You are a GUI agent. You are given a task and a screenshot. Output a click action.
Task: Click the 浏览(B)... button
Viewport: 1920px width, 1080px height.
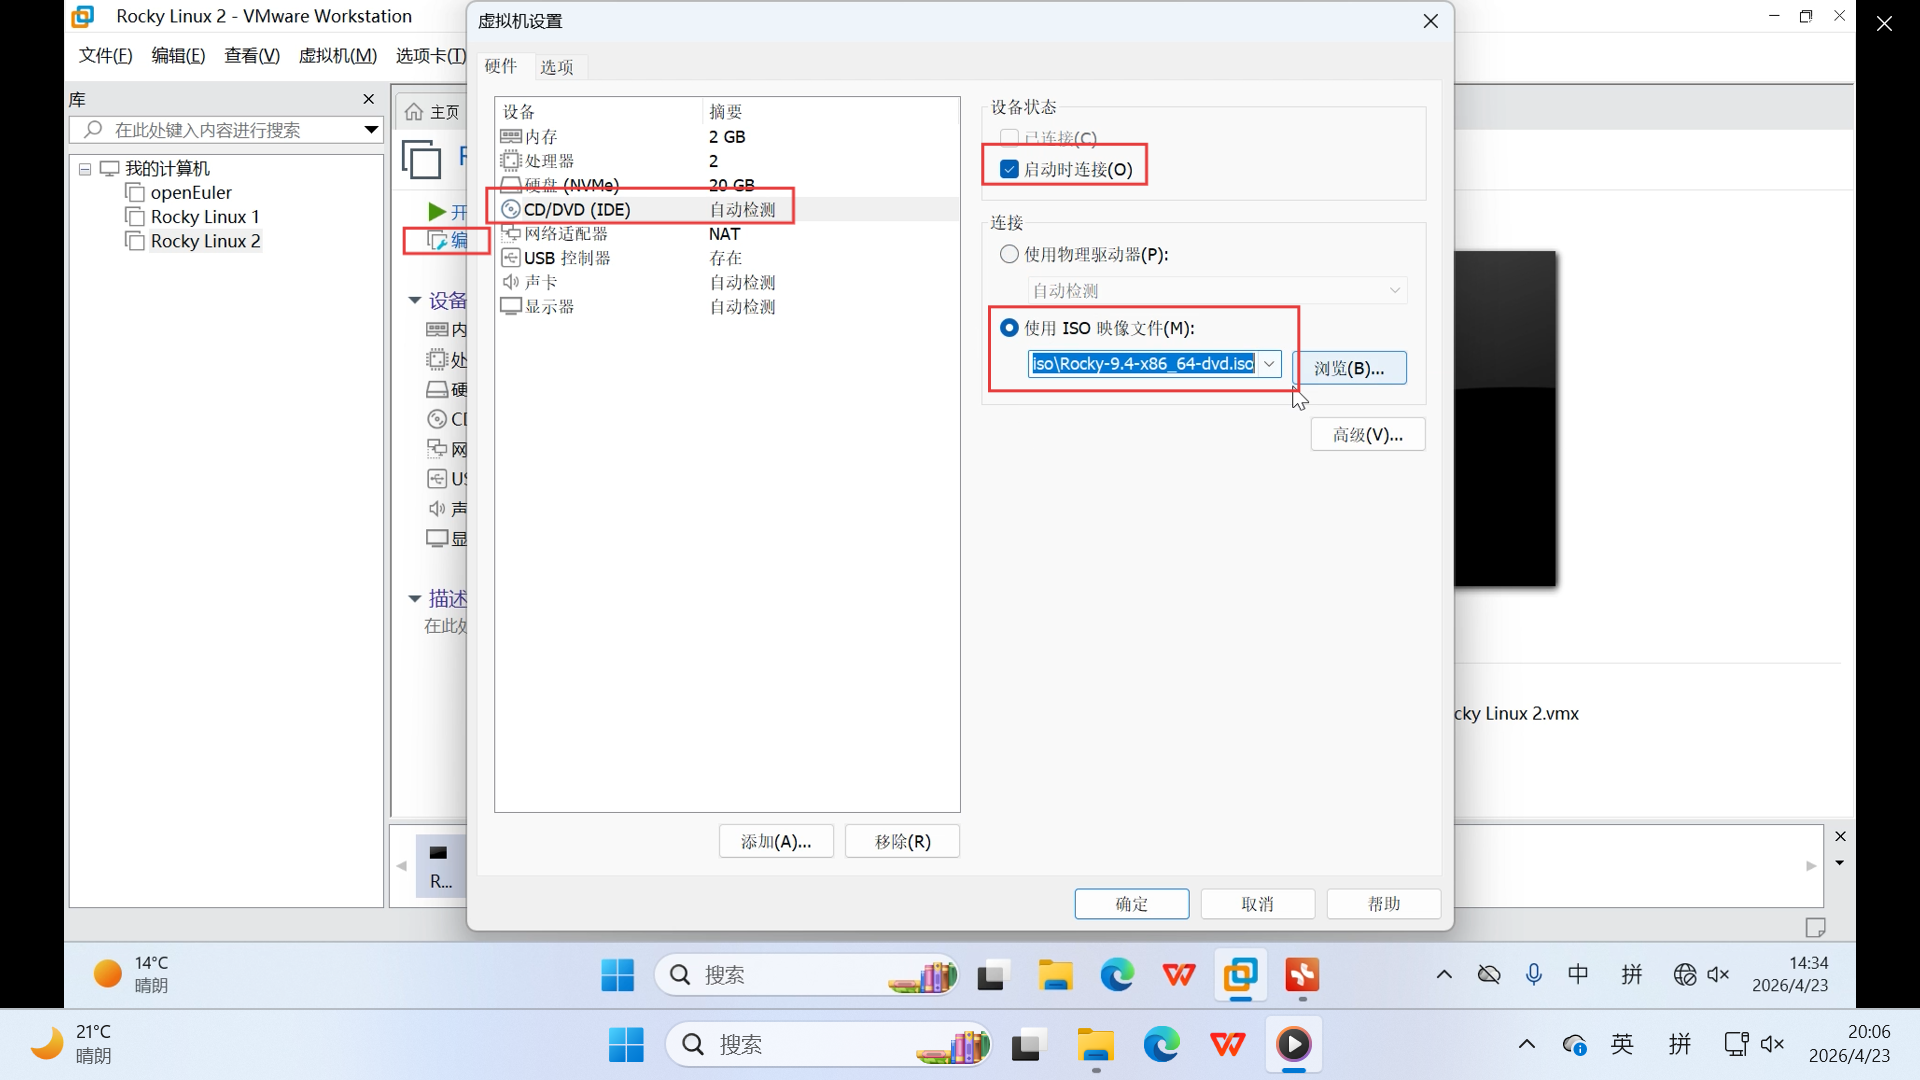click(1349, 368)
